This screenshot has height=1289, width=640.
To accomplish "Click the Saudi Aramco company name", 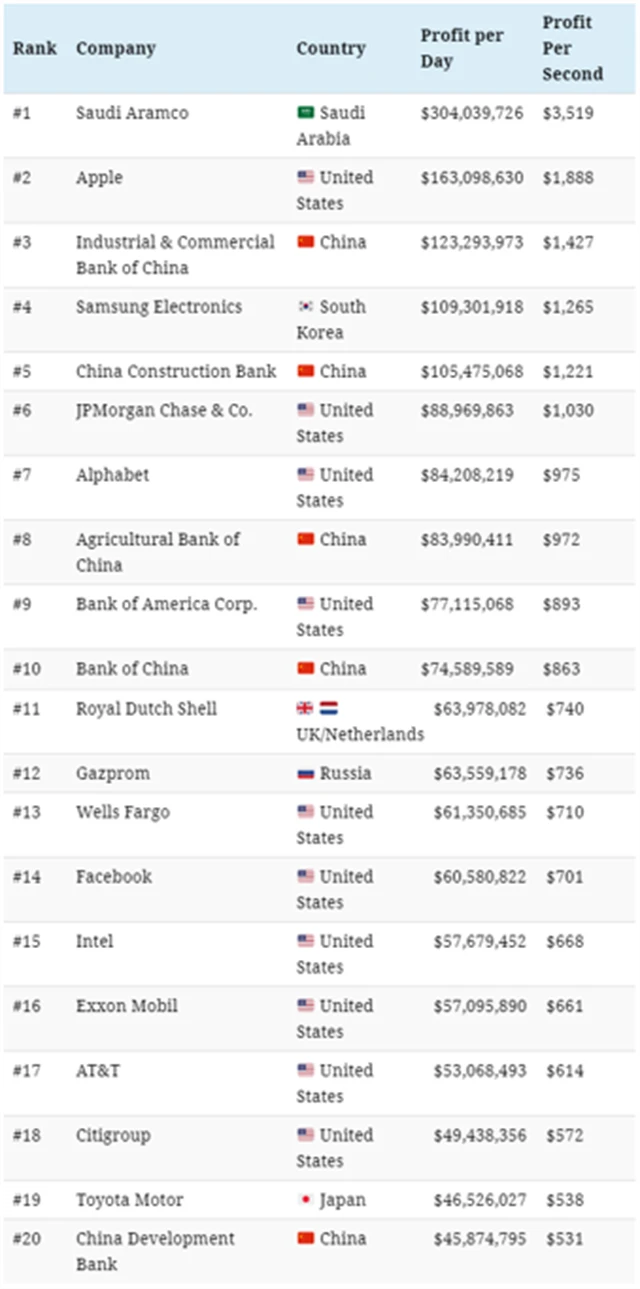I will tap(132, 113).
